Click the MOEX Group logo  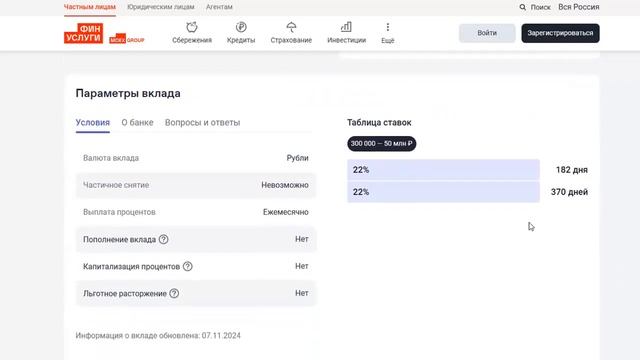(x=127, y=39)
